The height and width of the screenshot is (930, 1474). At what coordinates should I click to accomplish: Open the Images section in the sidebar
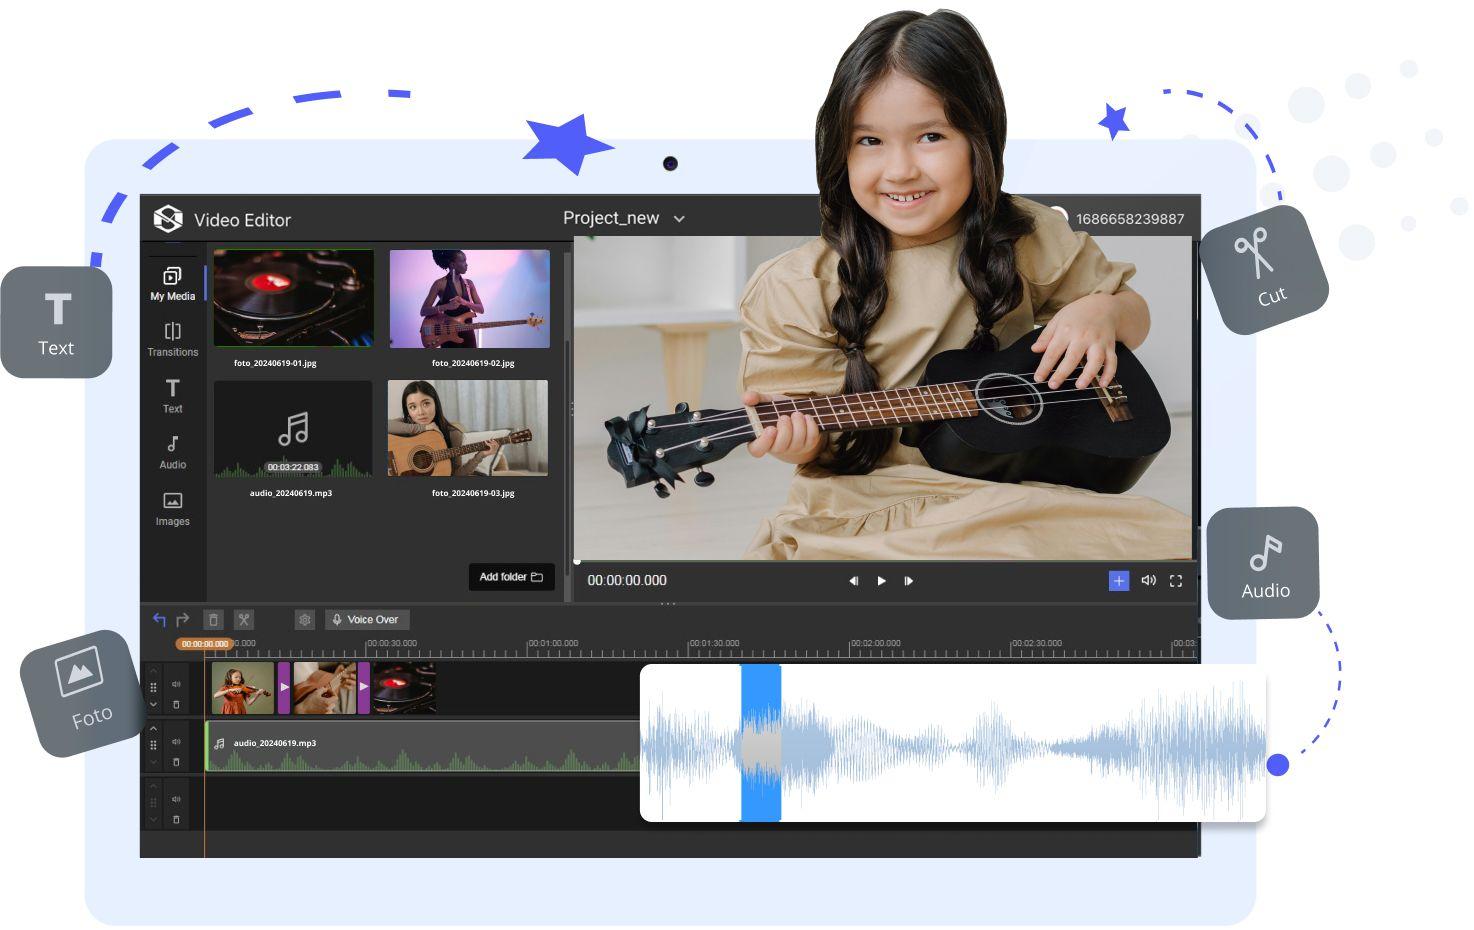[x=172, y=508]
